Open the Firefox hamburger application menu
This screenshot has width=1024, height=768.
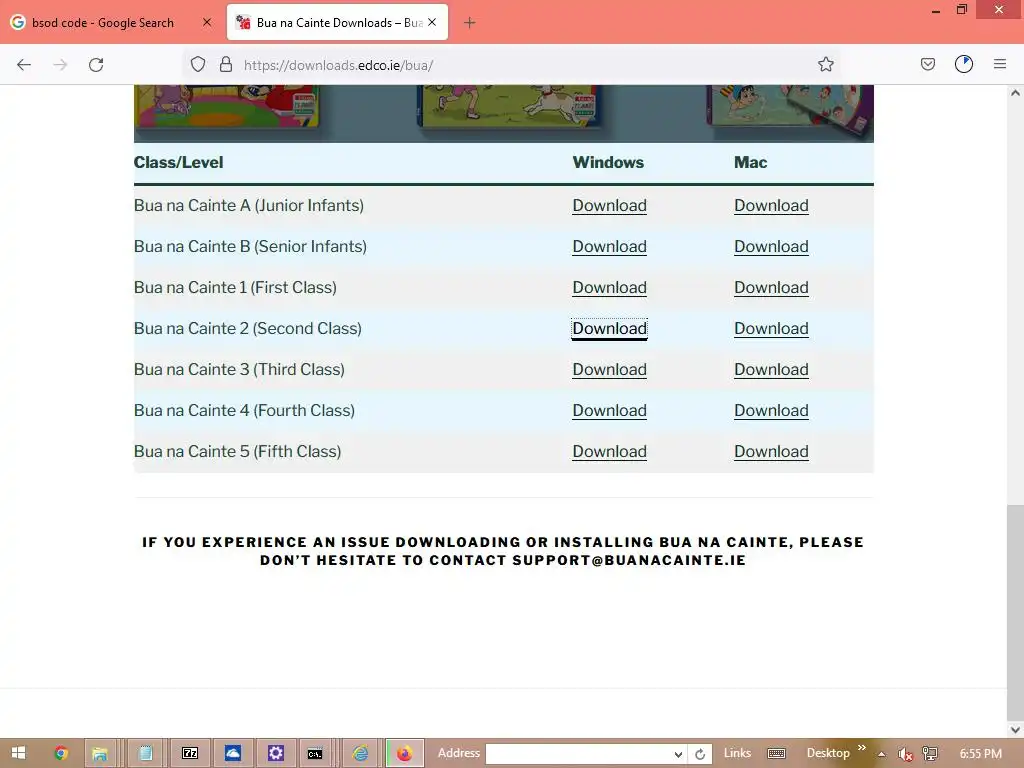pyautogui.click(x=1000, y=64)
